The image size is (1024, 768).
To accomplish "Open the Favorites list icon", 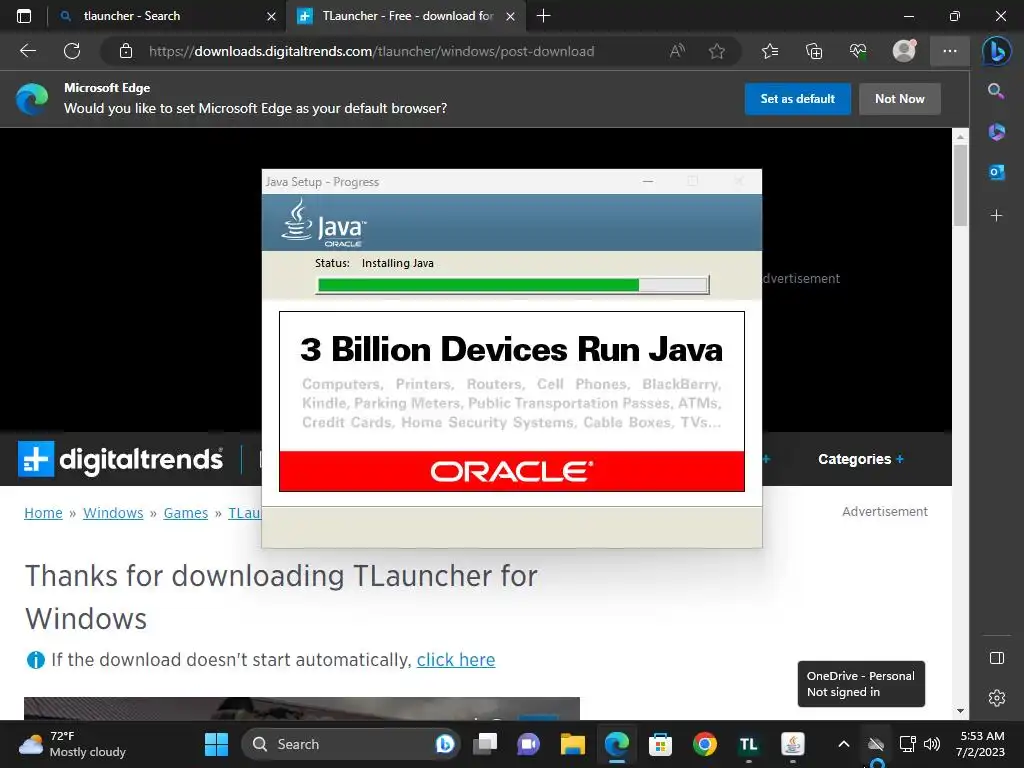I will (x=770, y=51).
